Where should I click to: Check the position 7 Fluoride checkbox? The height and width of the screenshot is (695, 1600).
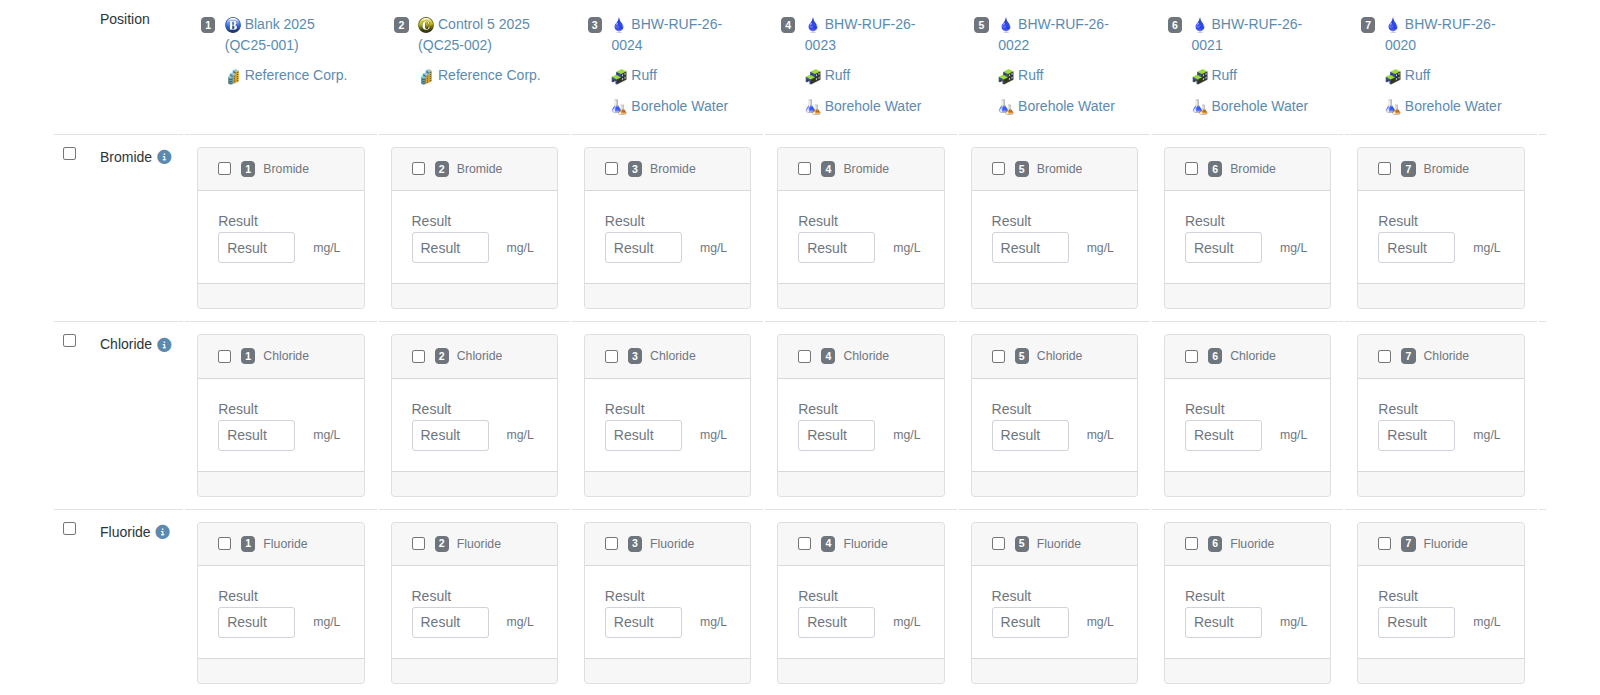[1384, 544]
